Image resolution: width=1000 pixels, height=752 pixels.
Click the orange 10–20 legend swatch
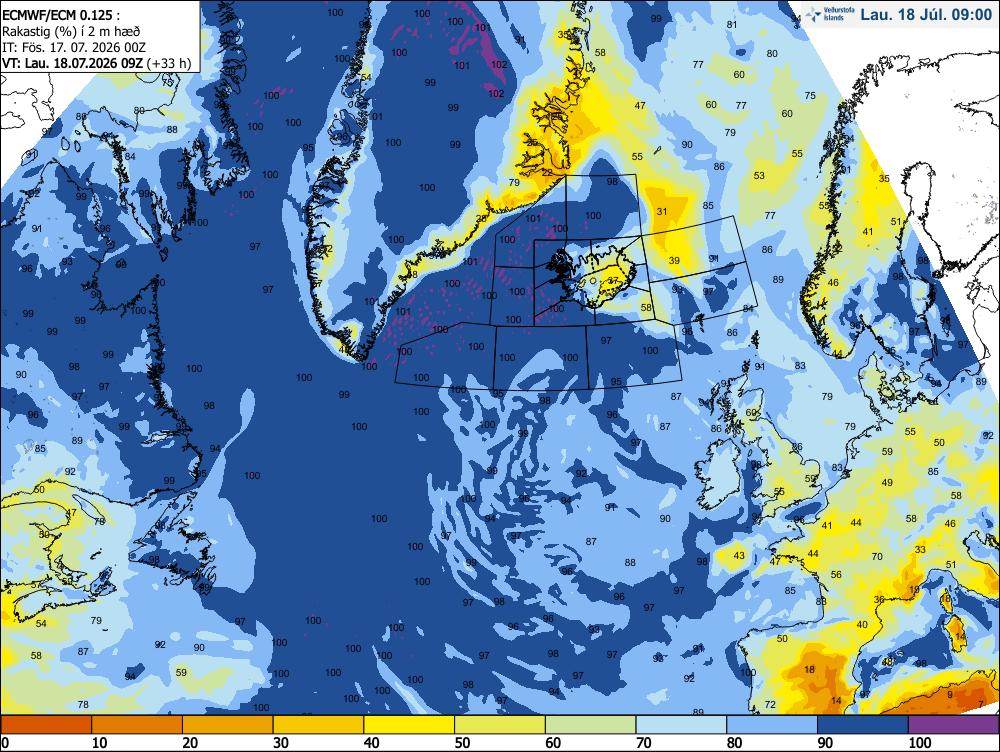137,725
